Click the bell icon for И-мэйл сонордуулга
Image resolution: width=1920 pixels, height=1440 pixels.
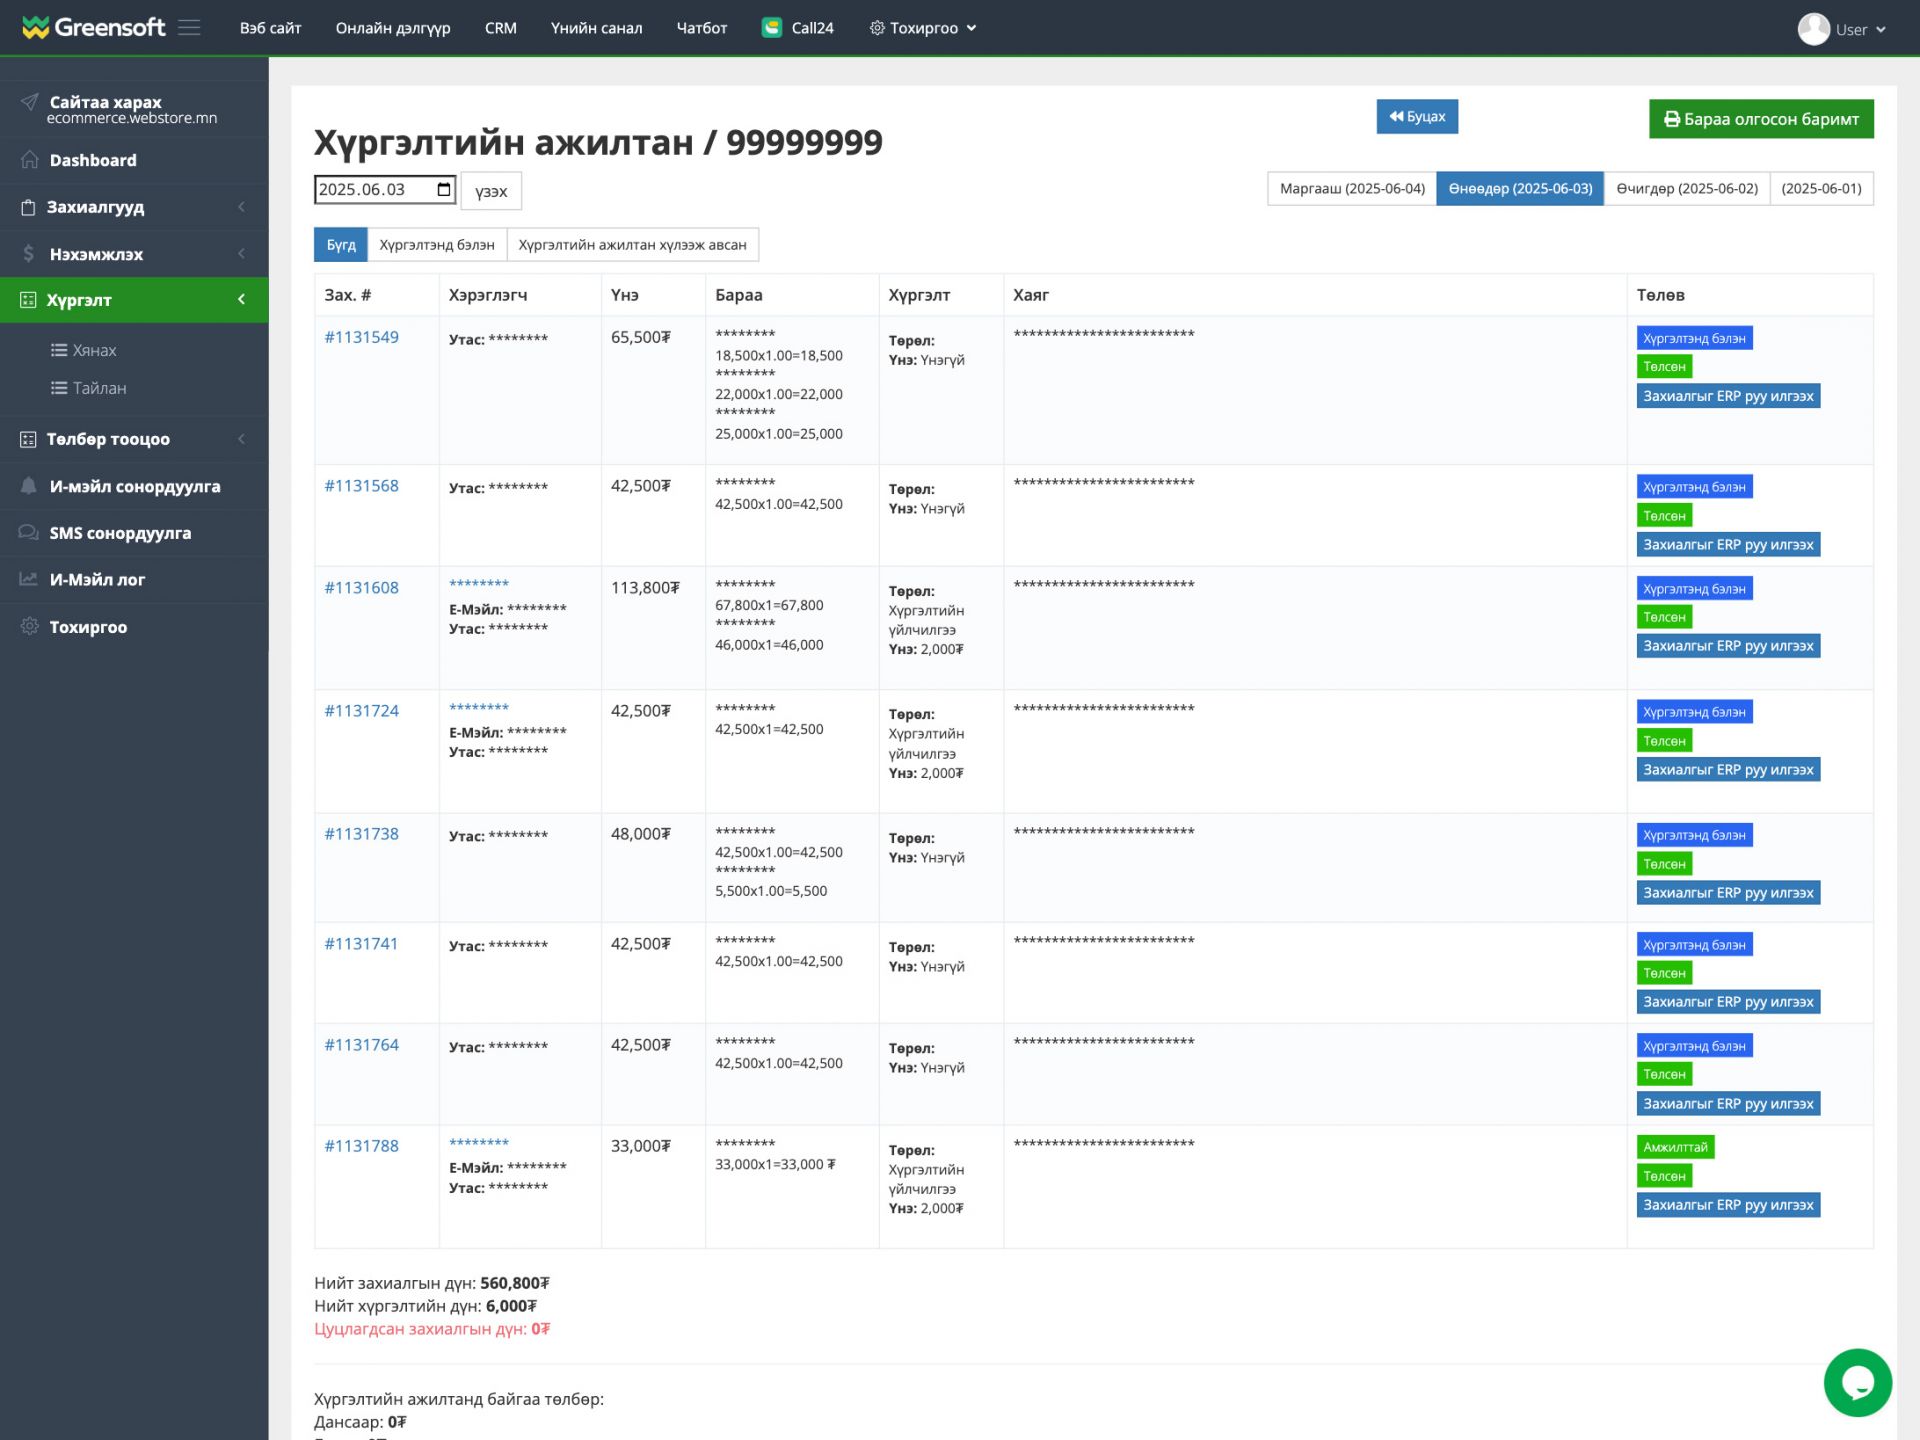point(29,486)
